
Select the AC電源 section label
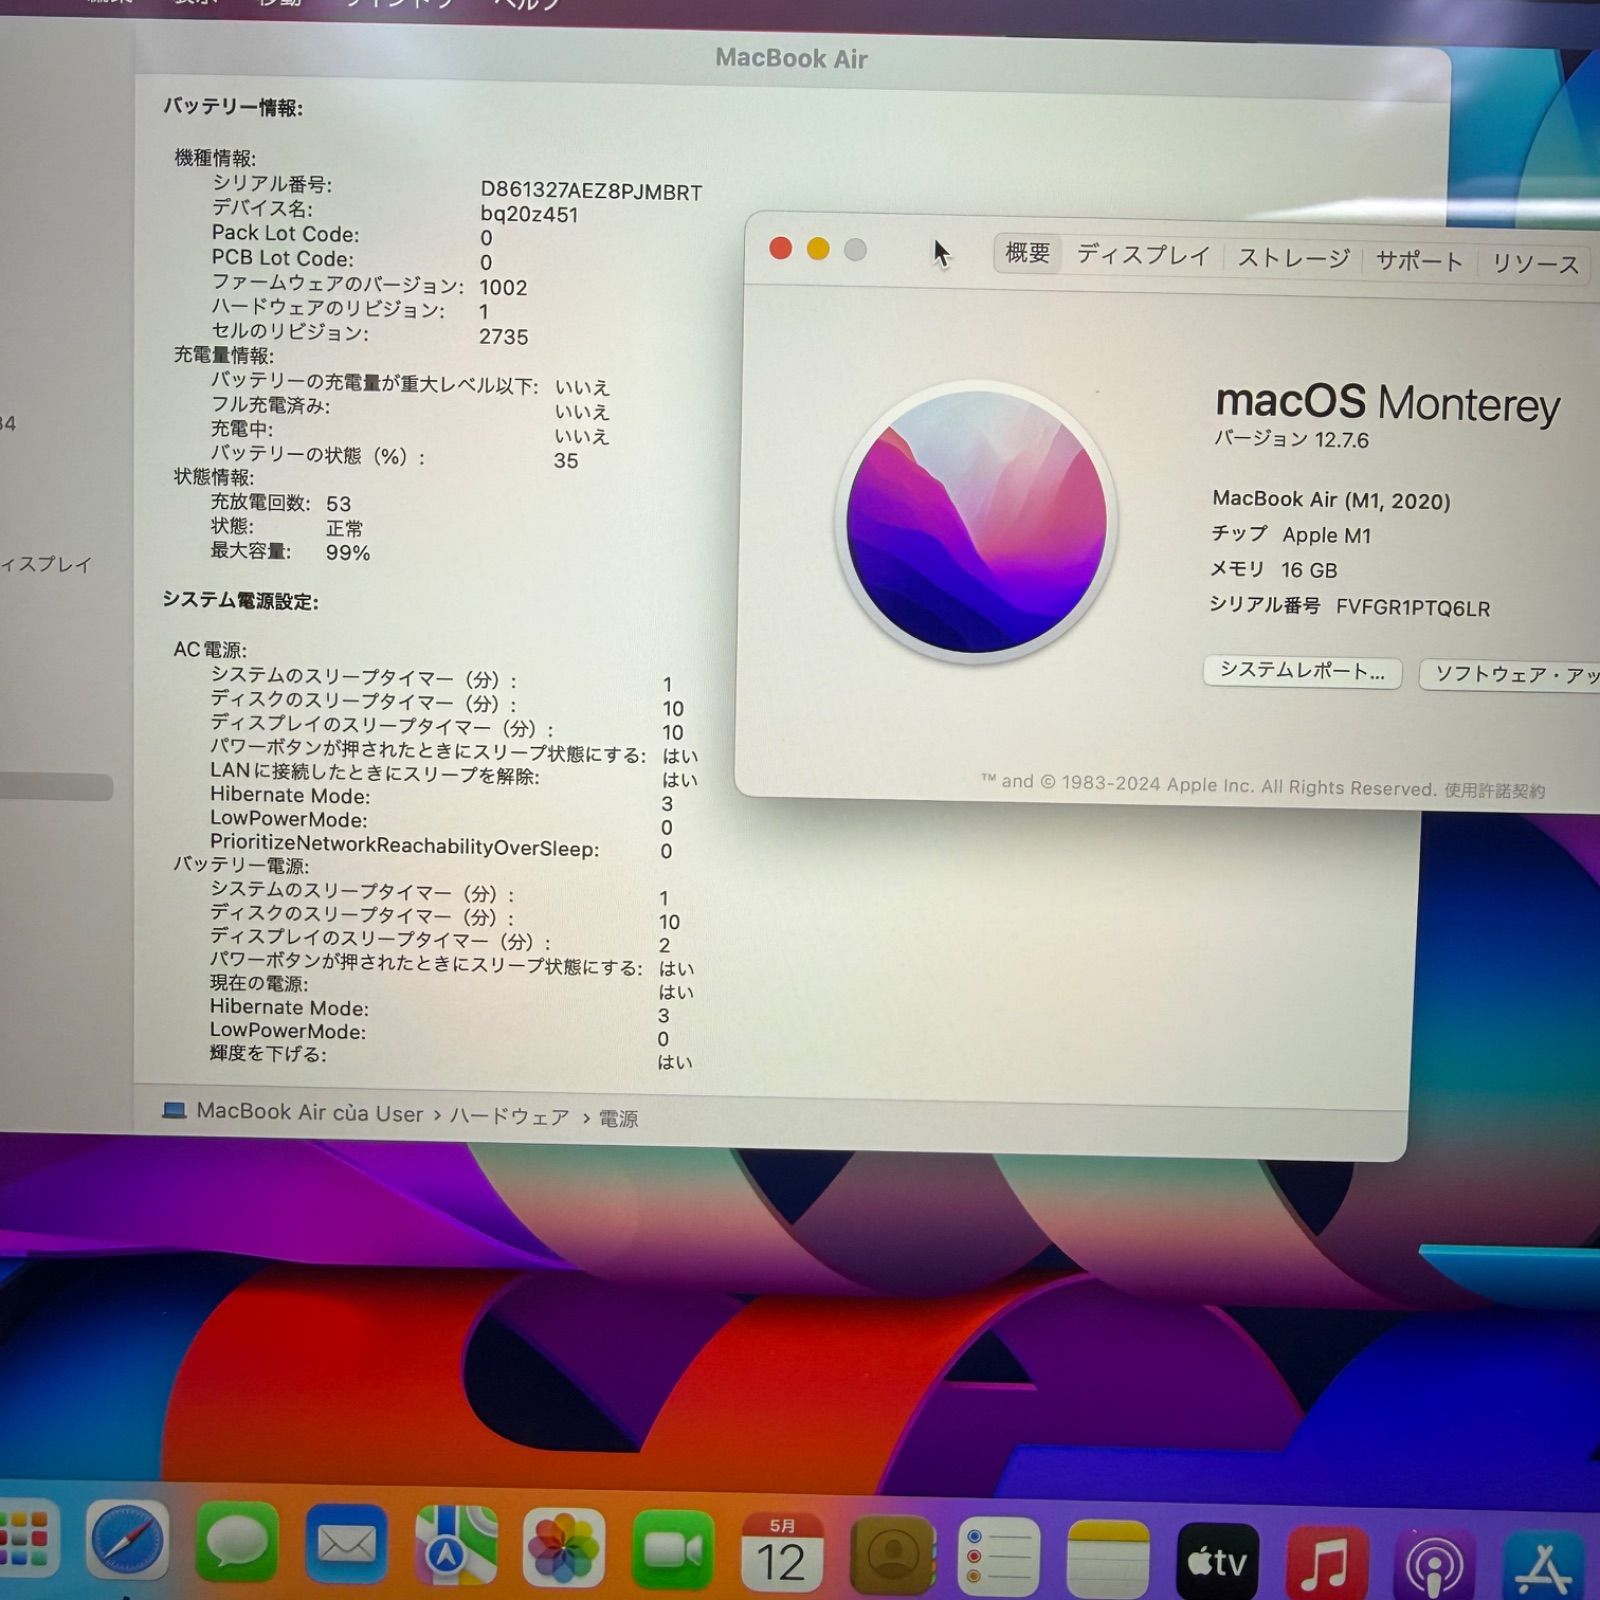[210, 649]
